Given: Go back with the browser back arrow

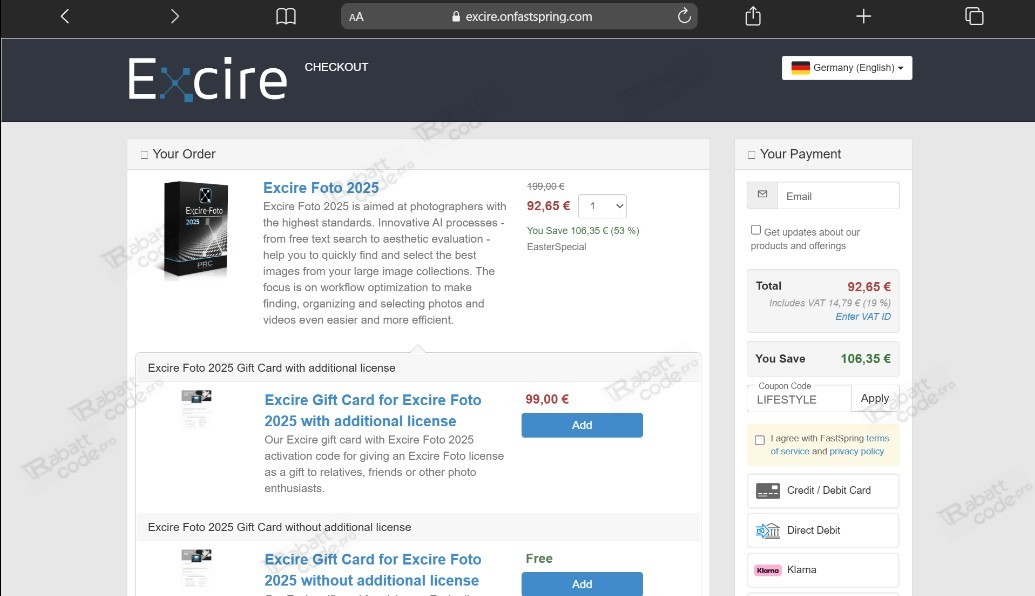Looking at the screenshot, I should click(65, 17).
